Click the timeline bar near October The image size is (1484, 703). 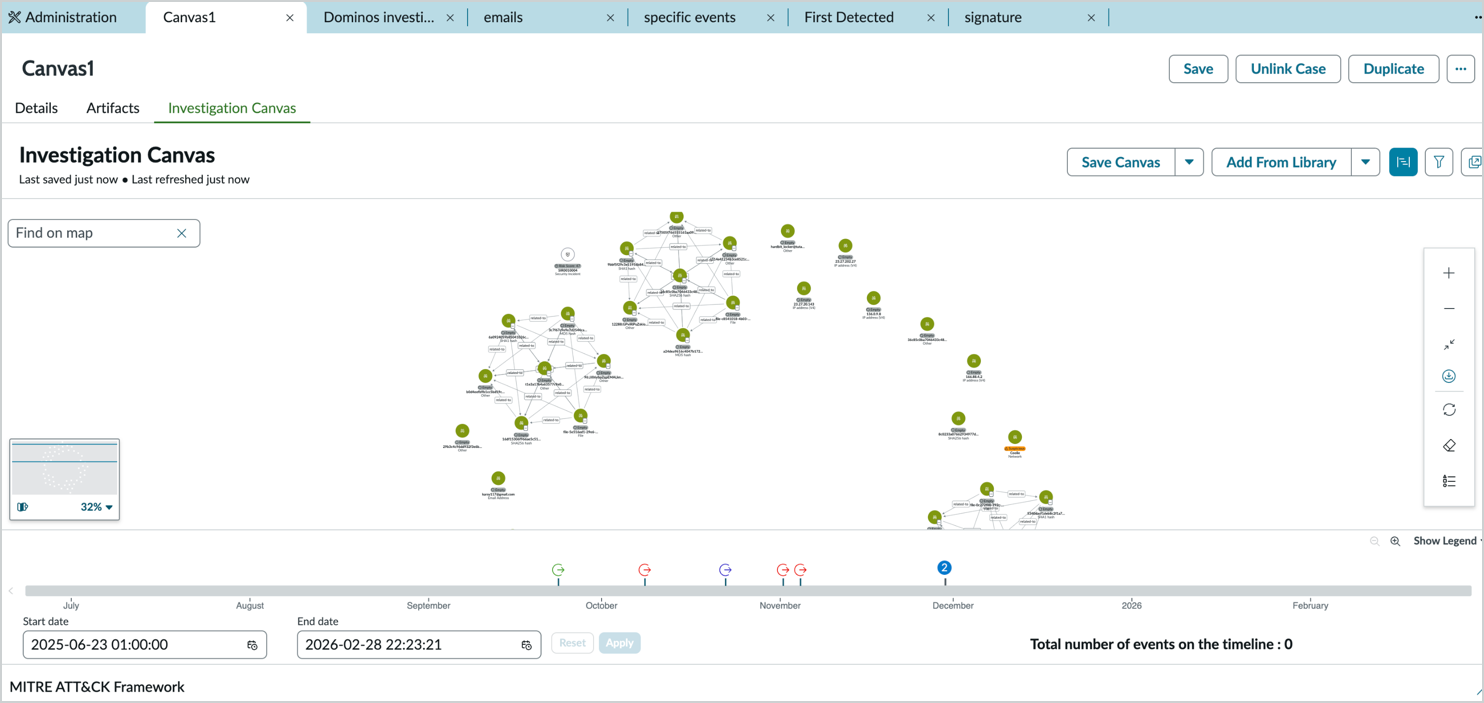pyautogui.click(x=601, y=591)
